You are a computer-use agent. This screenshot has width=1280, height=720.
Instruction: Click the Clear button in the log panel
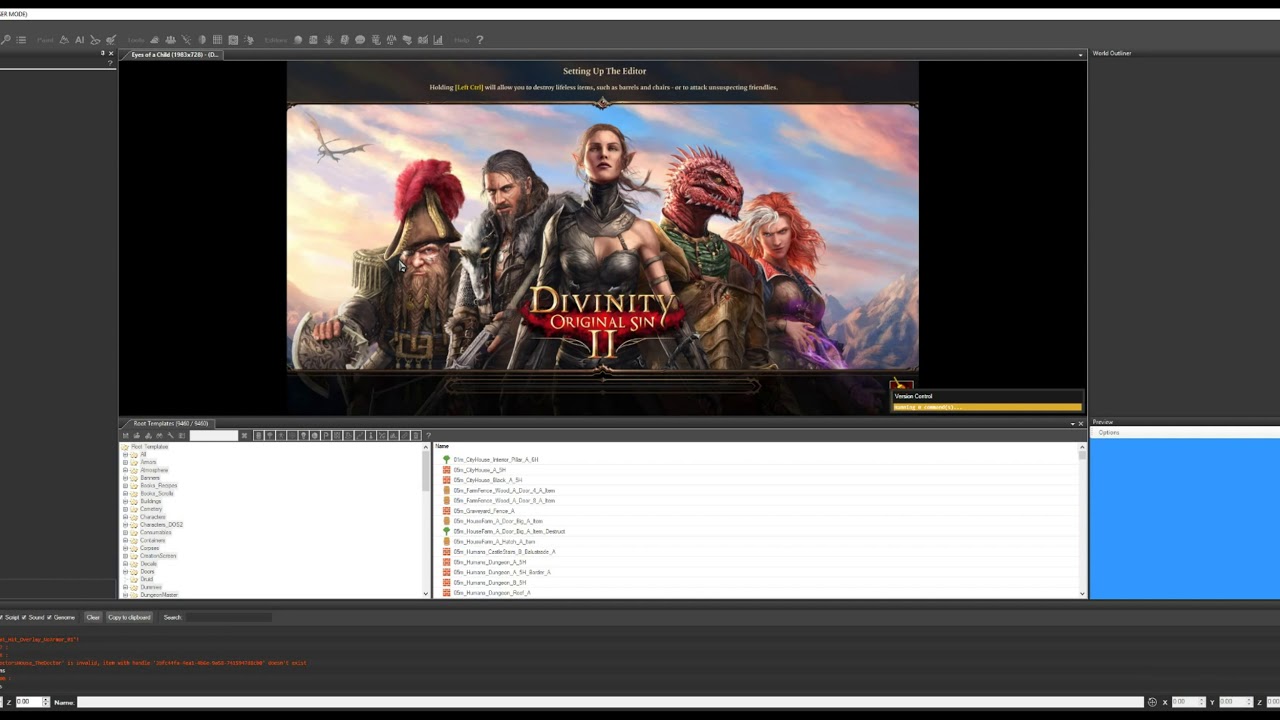(93, 617)
